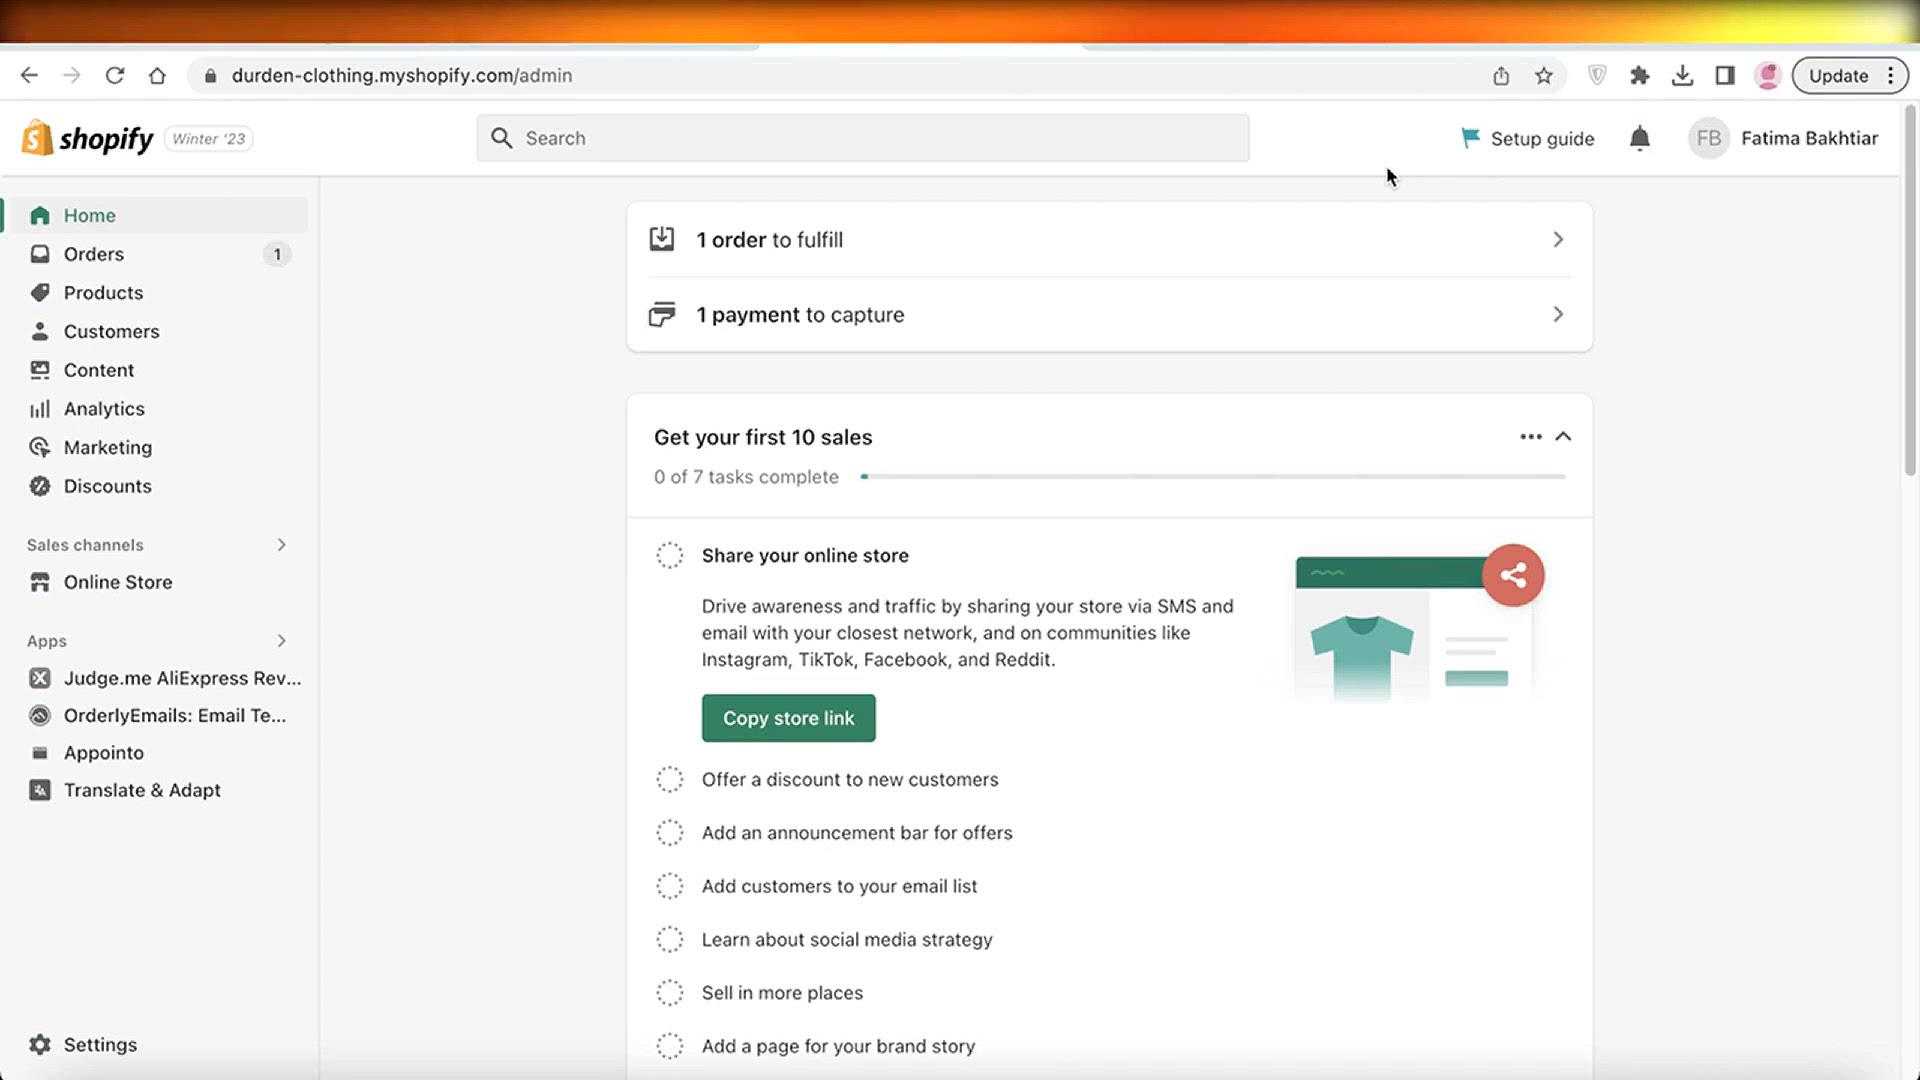
Task: Mark Add customers to email list complete
Action: point(670,886)
